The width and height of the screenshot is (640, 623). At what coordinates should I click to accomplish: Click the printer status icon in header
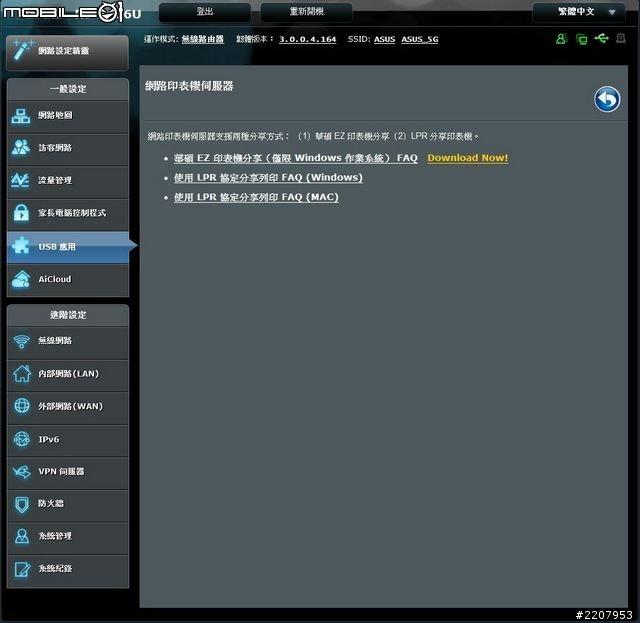620,39
